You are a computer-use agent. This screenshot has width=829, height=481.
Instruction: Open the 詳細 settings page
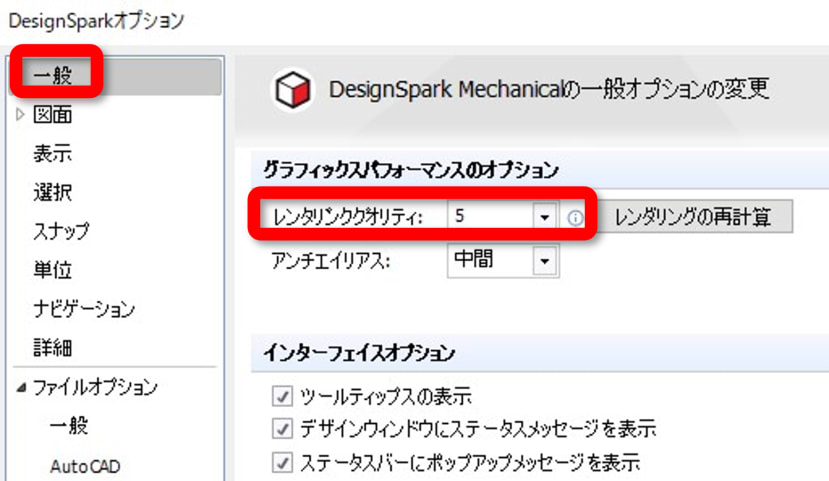pyautogui.click(x=52, y=348)
